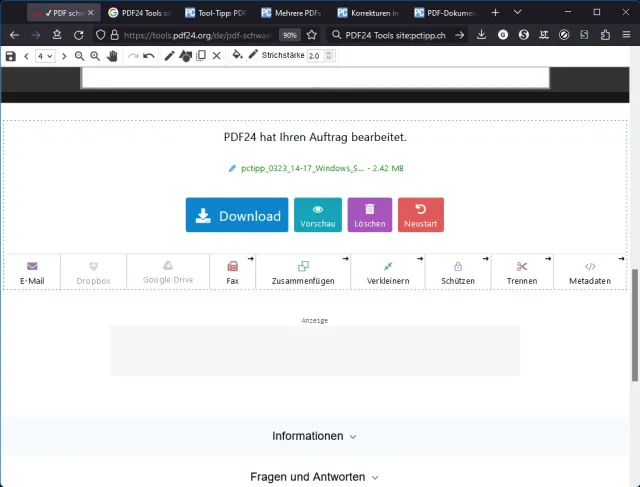Open the list all tabs chevron

518,12
